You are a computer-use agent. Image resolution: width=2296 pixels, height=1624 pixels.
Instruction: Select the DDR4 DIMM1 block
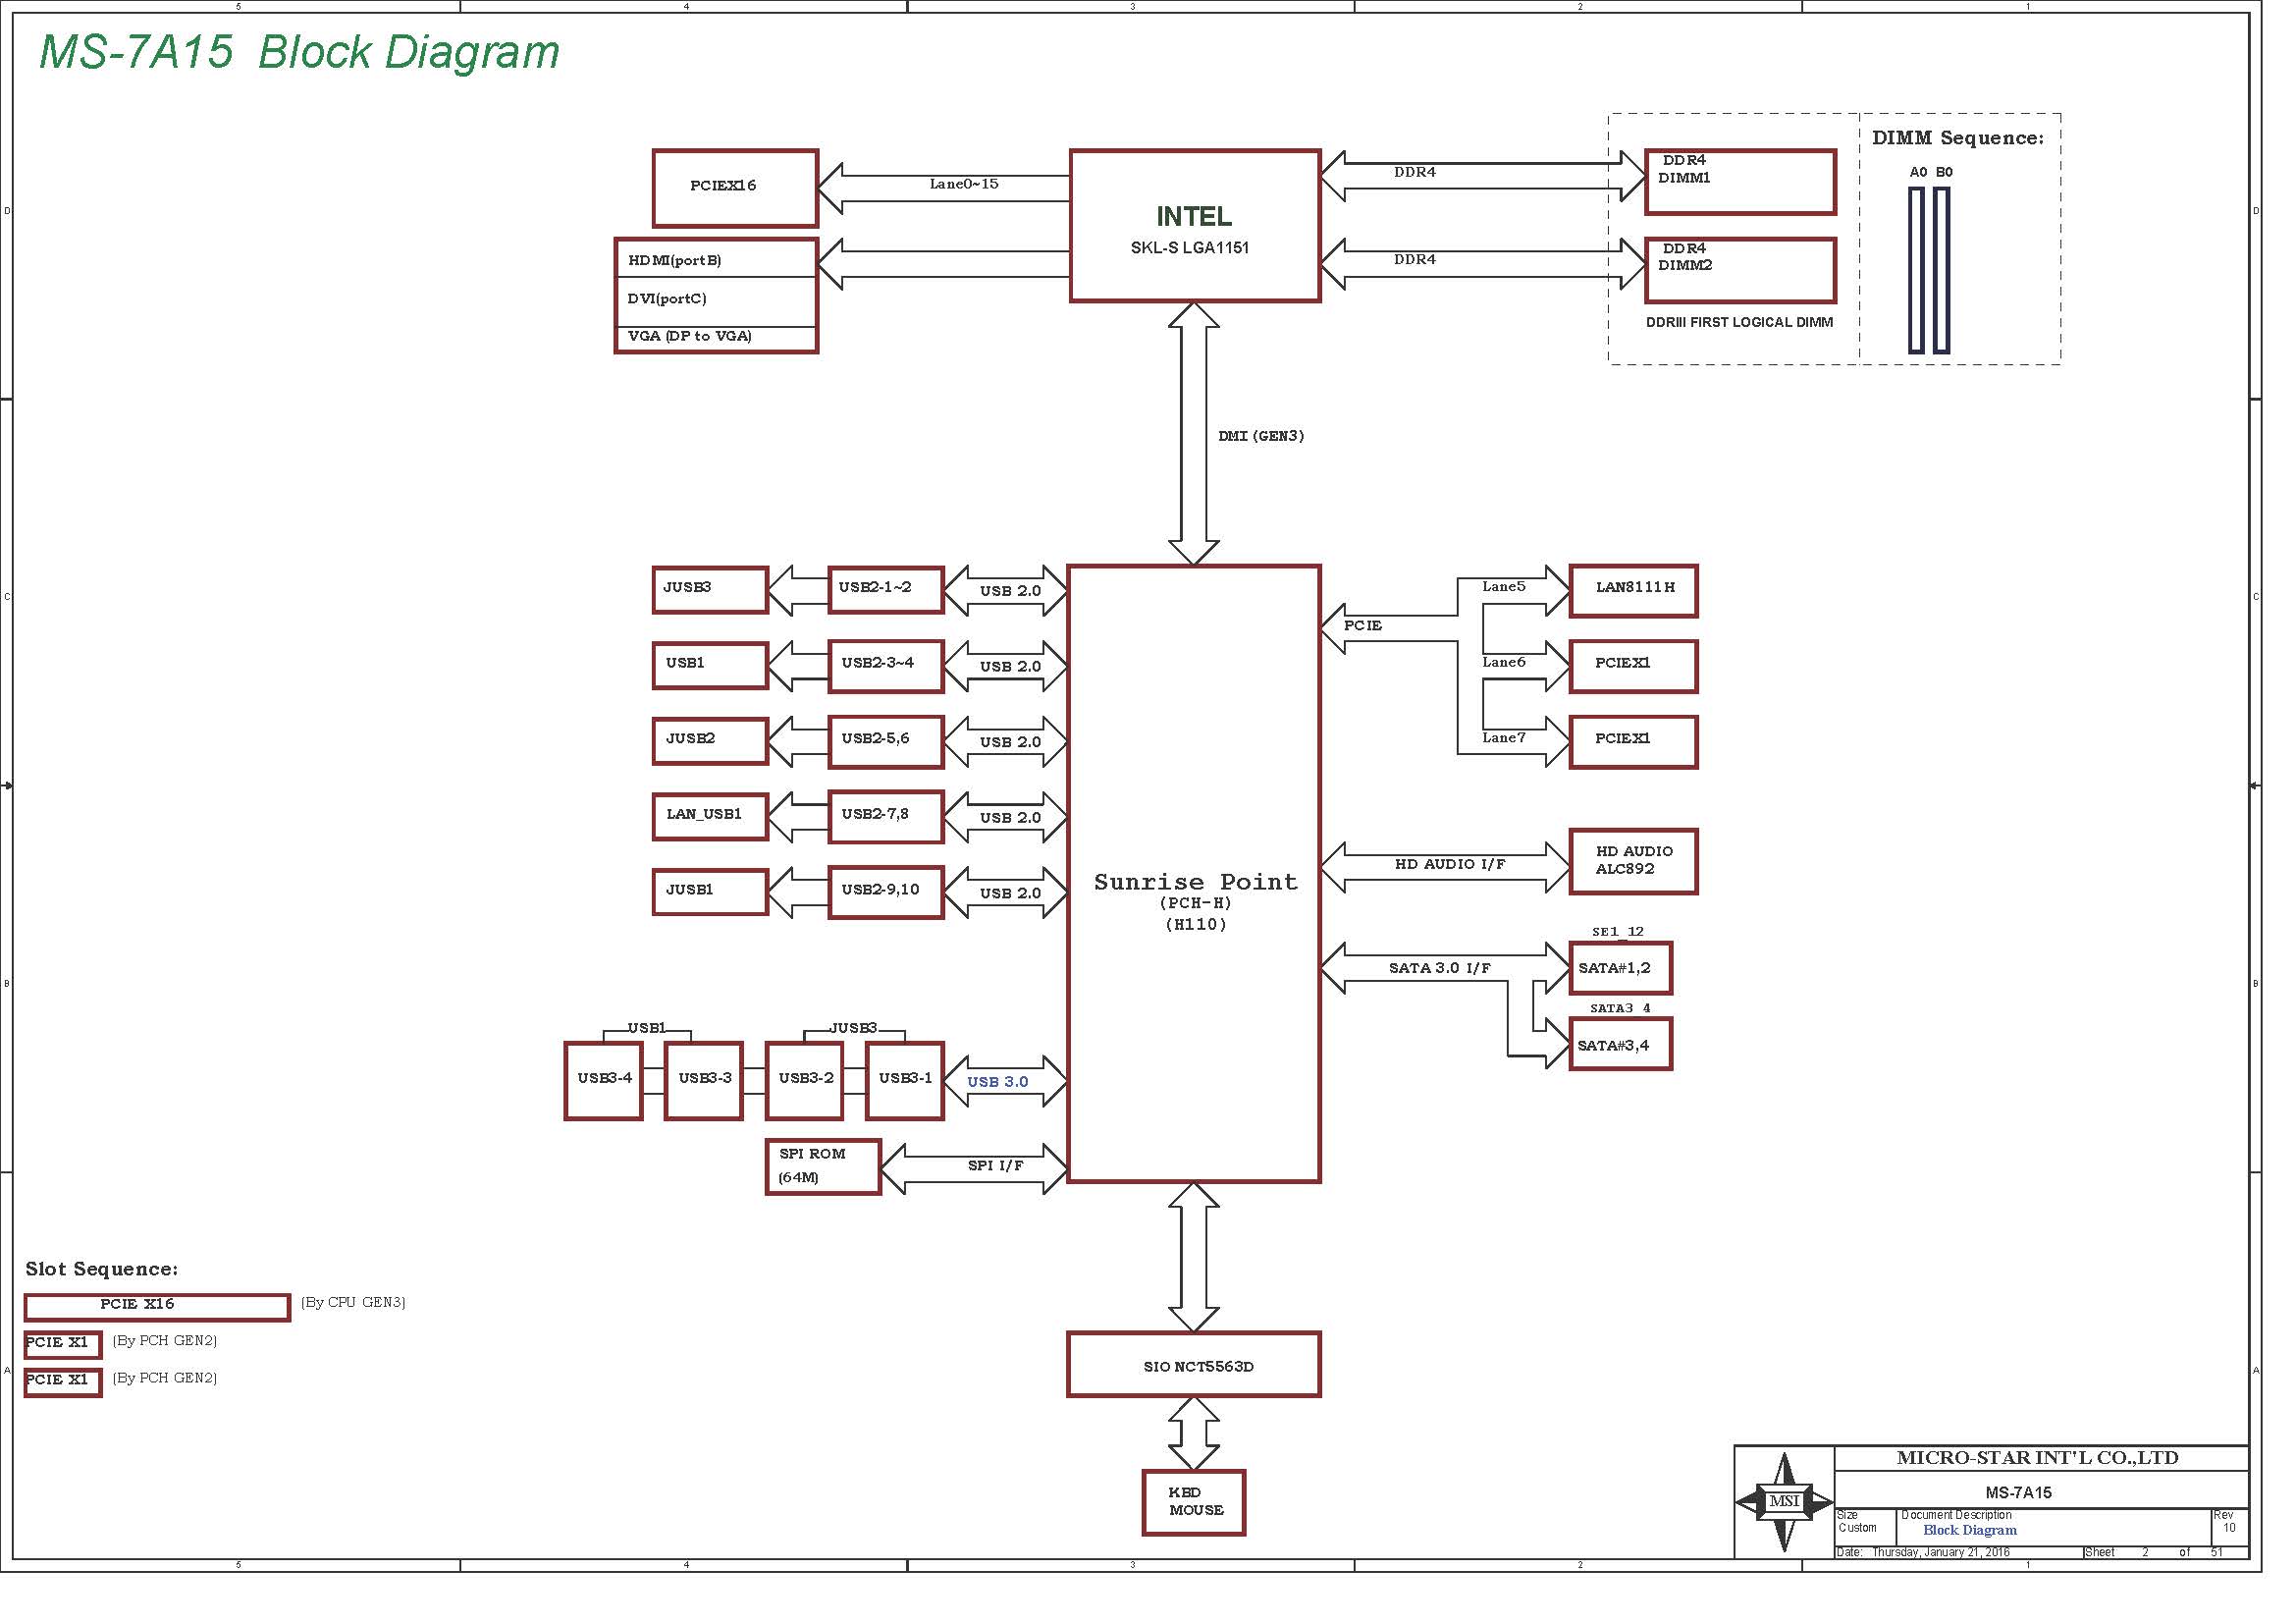(1740, 182)
